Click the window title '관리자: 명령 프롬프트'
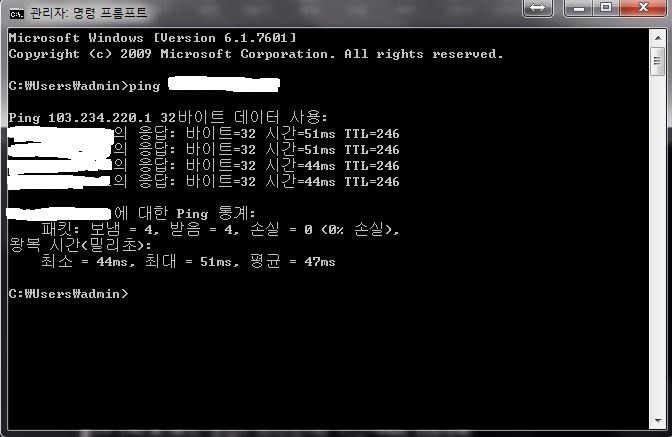Viewport: 672px width, 437px height. click(x=89, y=13)
